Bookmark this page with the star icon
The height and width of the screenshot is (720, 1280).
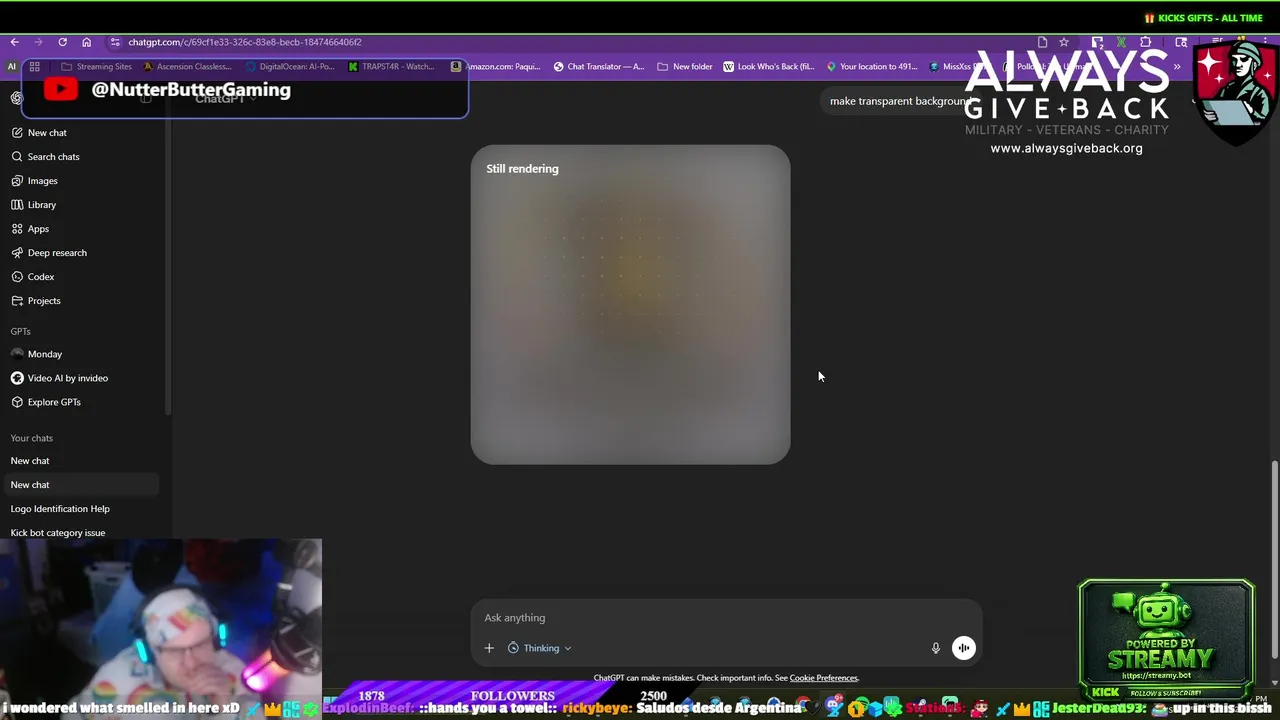(1064, 42)
